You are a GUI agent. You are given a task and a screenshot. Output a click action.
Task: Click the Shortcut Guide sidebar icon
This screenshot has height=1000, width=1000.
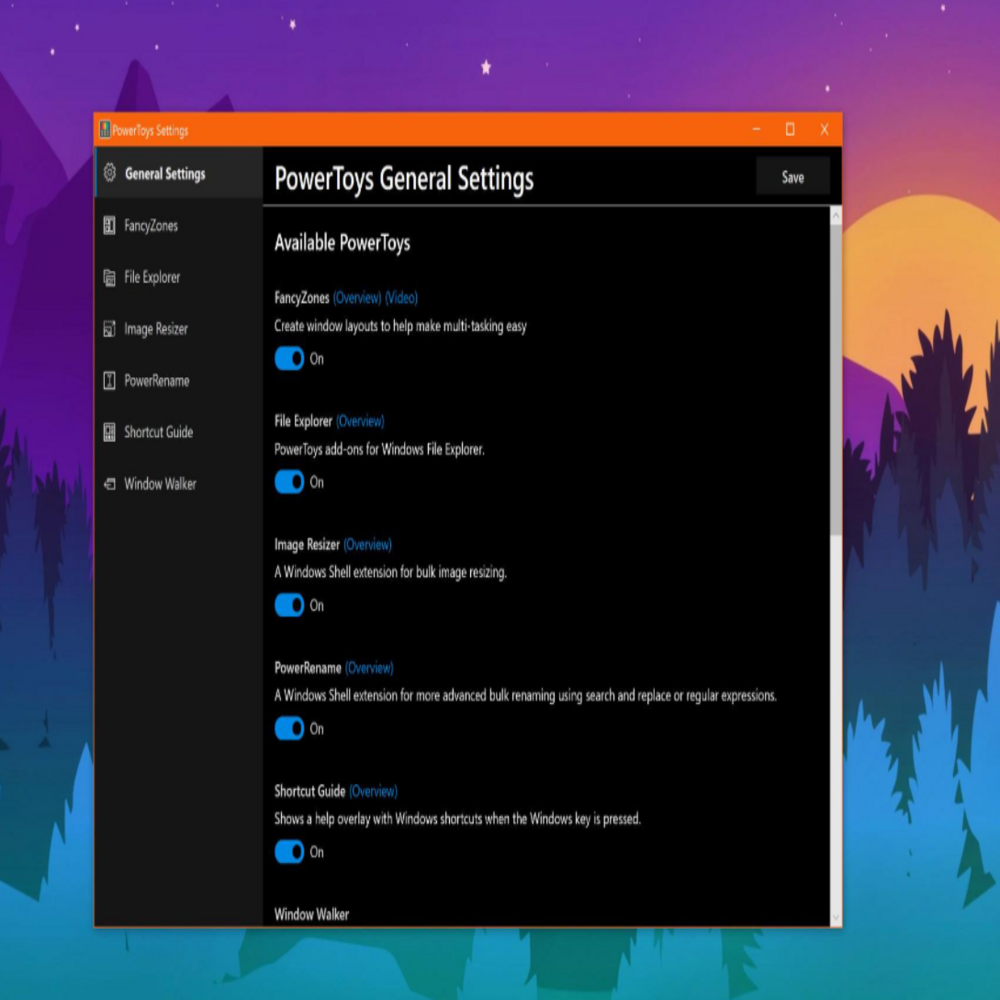(110, 432)
